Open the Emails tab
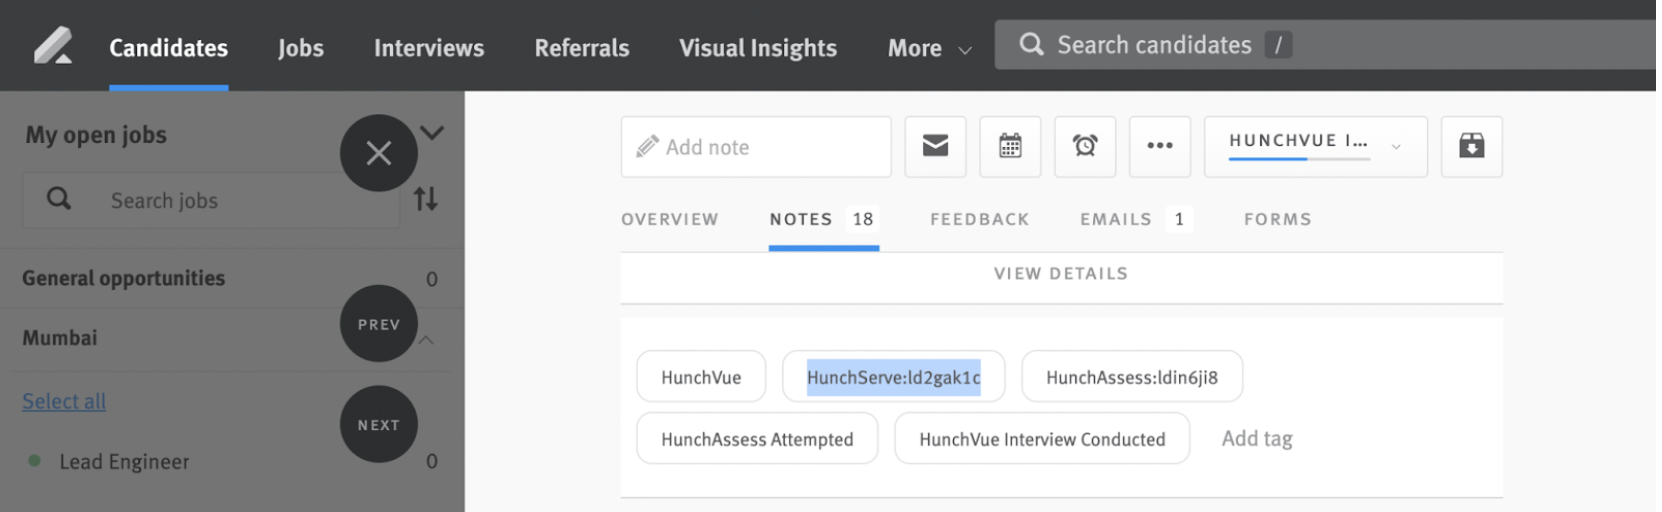 pyautogui.click(x=1115, y=219)
